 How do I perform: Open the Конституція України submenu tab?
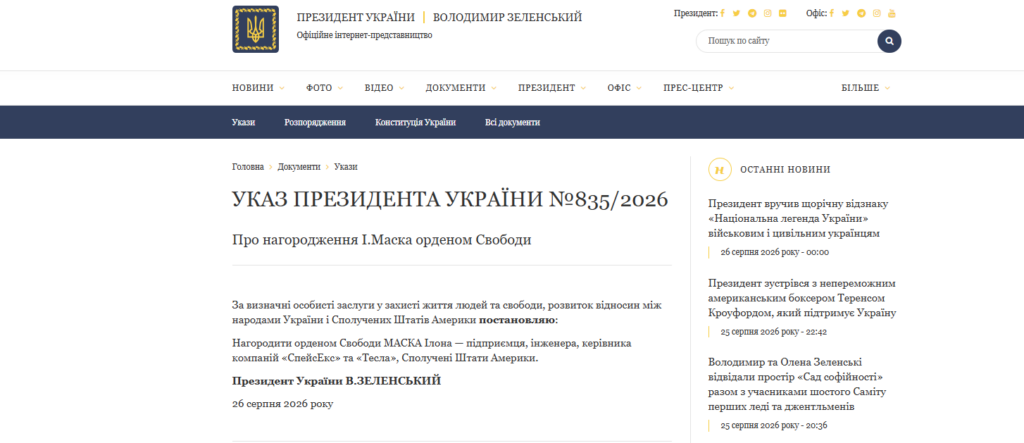[415, 122]
